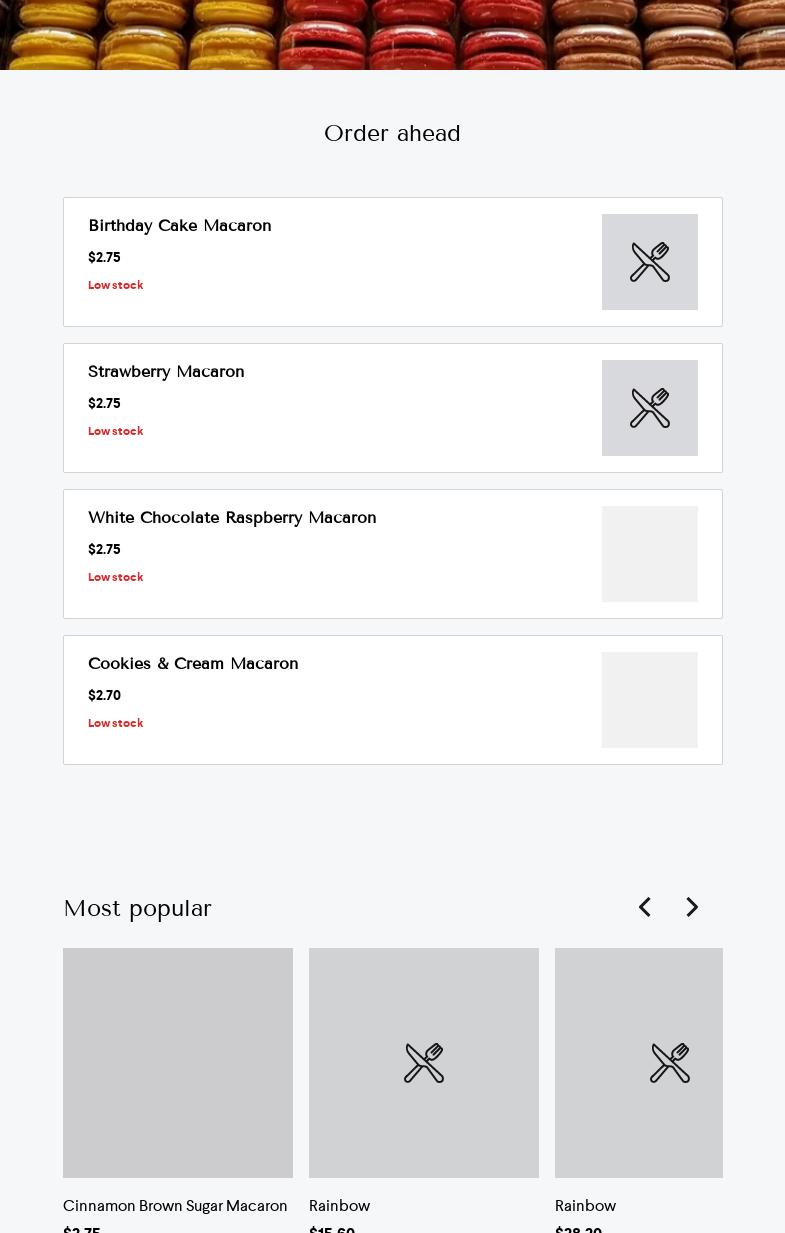Open White Chocolate Raspberry Macaron image placeholder
The height and width of the screenshot is (1233, 785).
650,554
